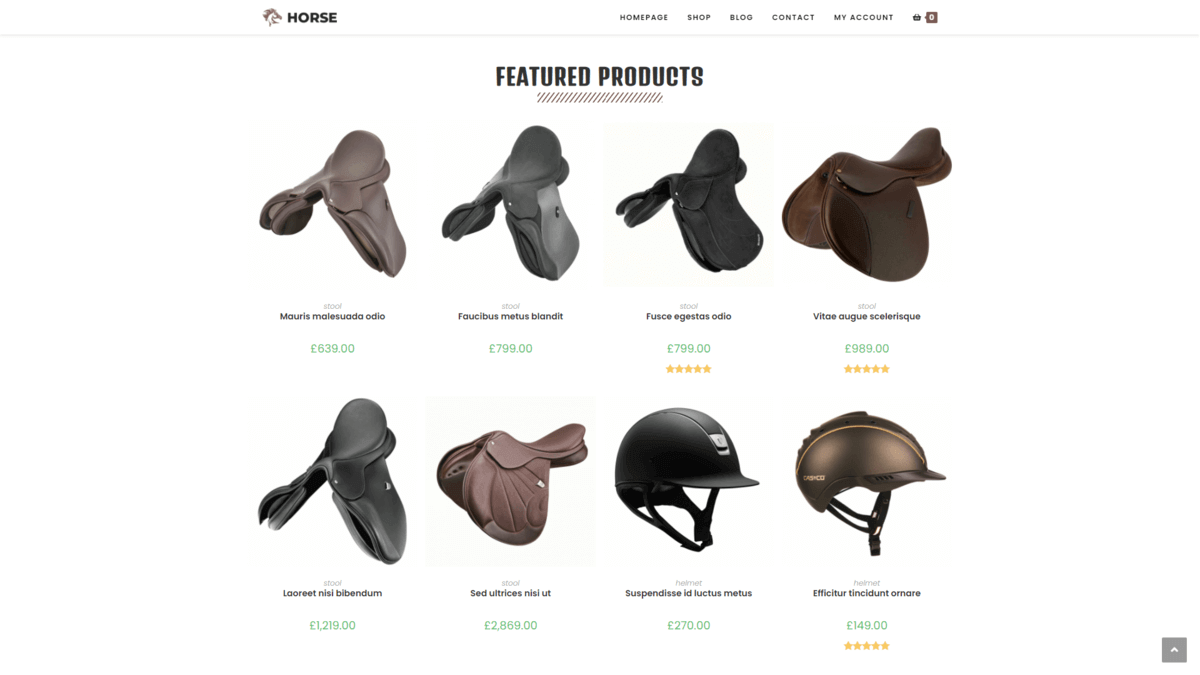Open the Faucibus metus blandit product title
1200x675 pixels.
point(511,316)
